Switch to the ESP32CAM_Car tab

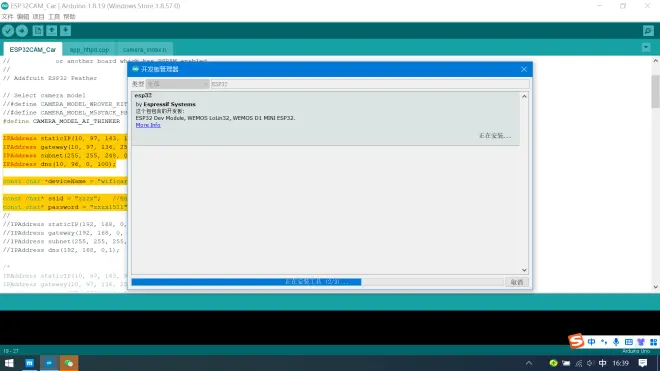(33, 49)
